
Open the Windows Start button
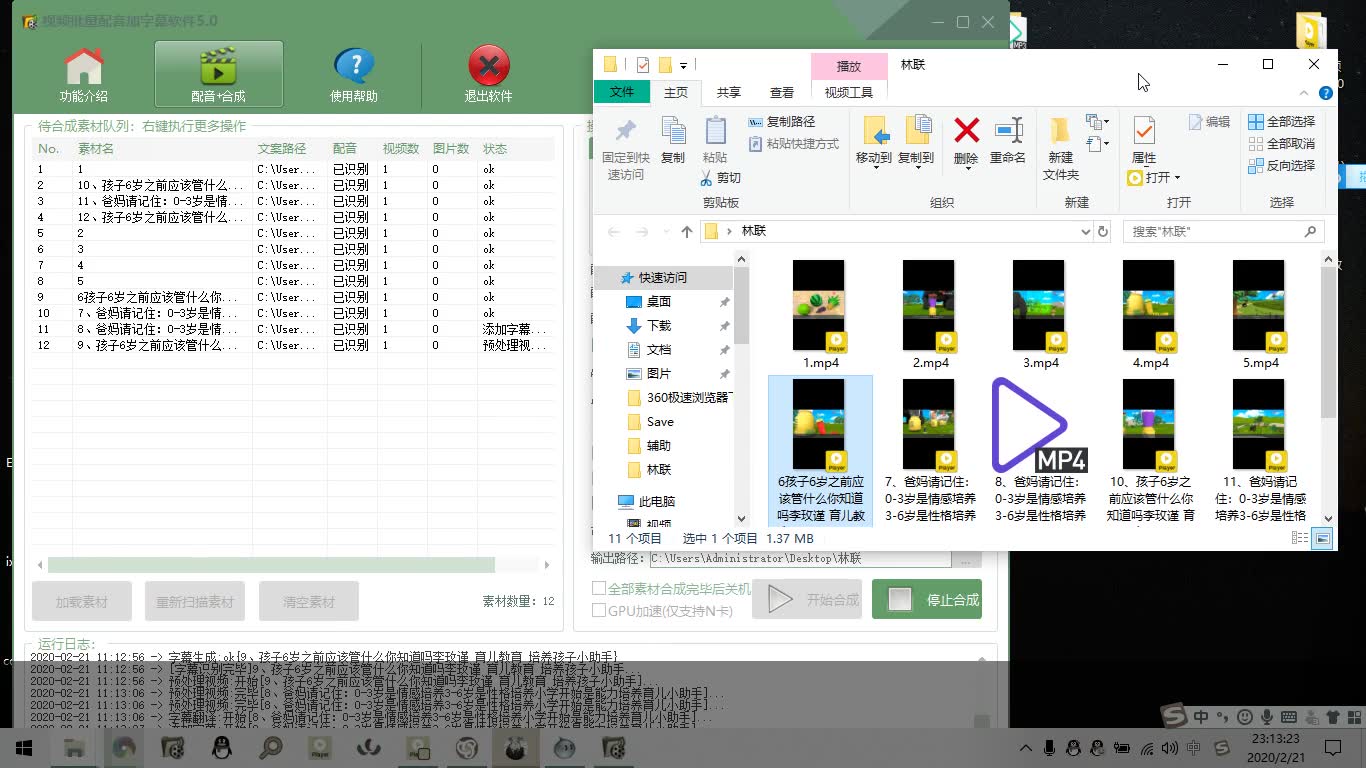[x=23, y=747]
